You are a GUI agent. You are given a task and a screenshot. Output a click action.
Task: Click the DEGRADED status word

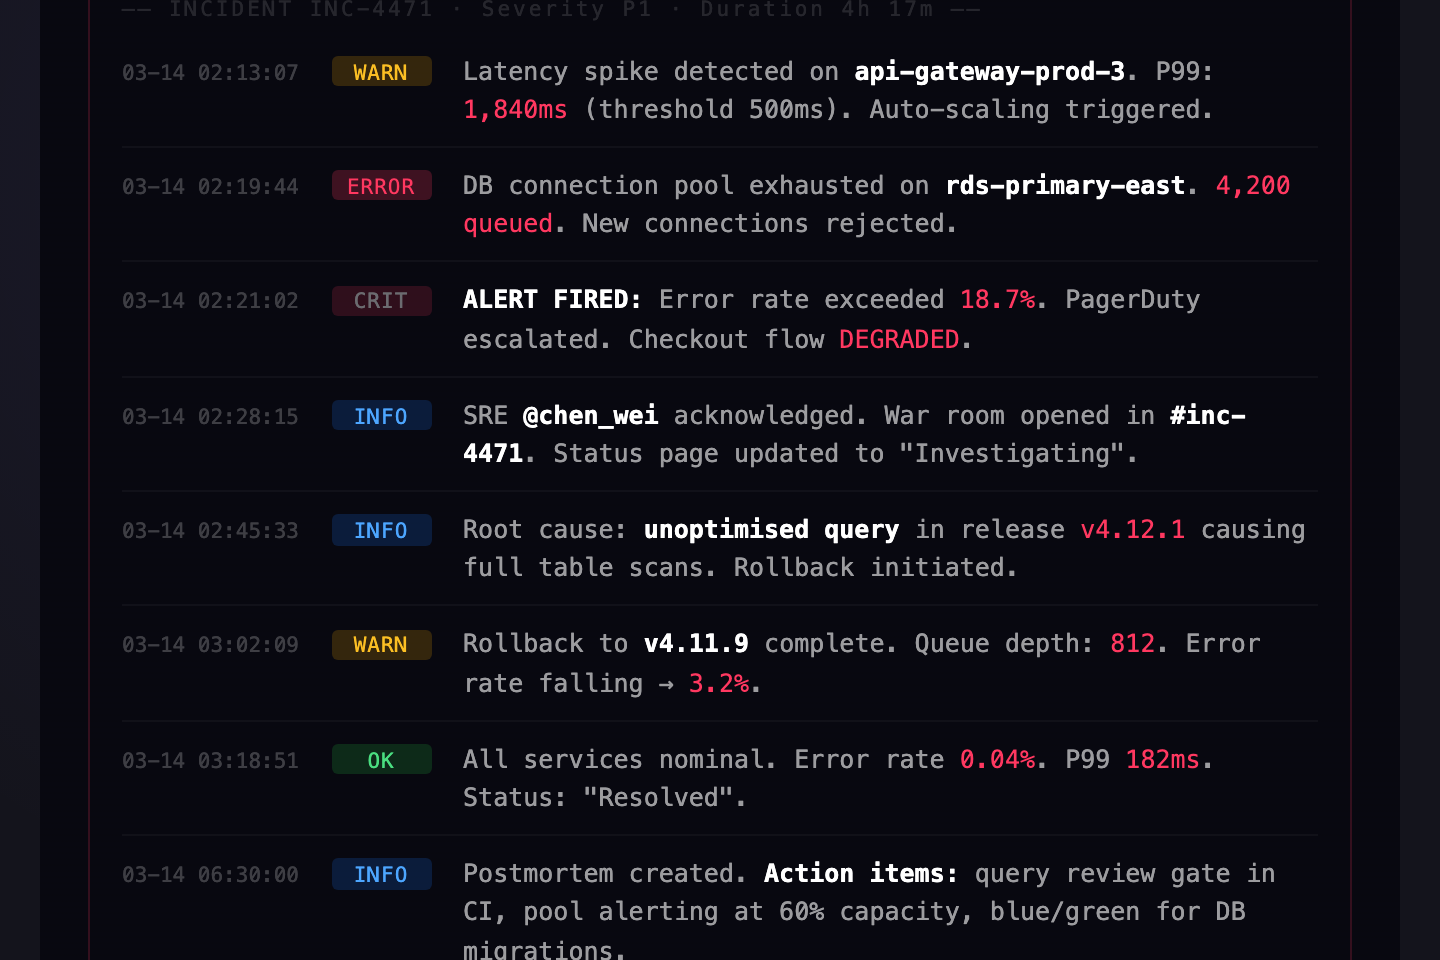pos(899,340)
